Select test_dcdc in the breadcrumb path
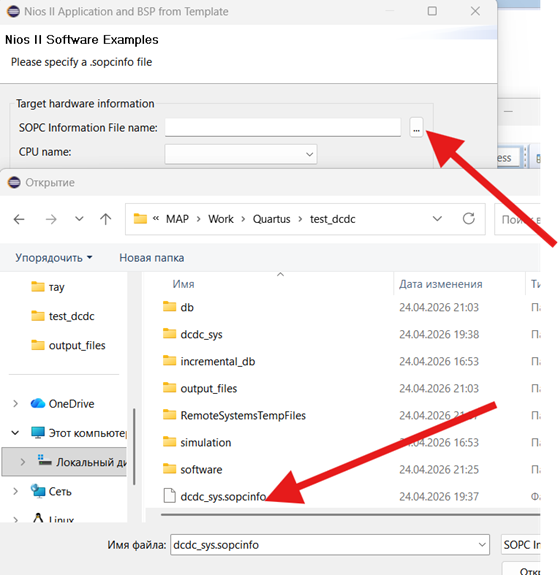Image resolution: width=558 pixels, height=575 pixels. pos(333,219)
